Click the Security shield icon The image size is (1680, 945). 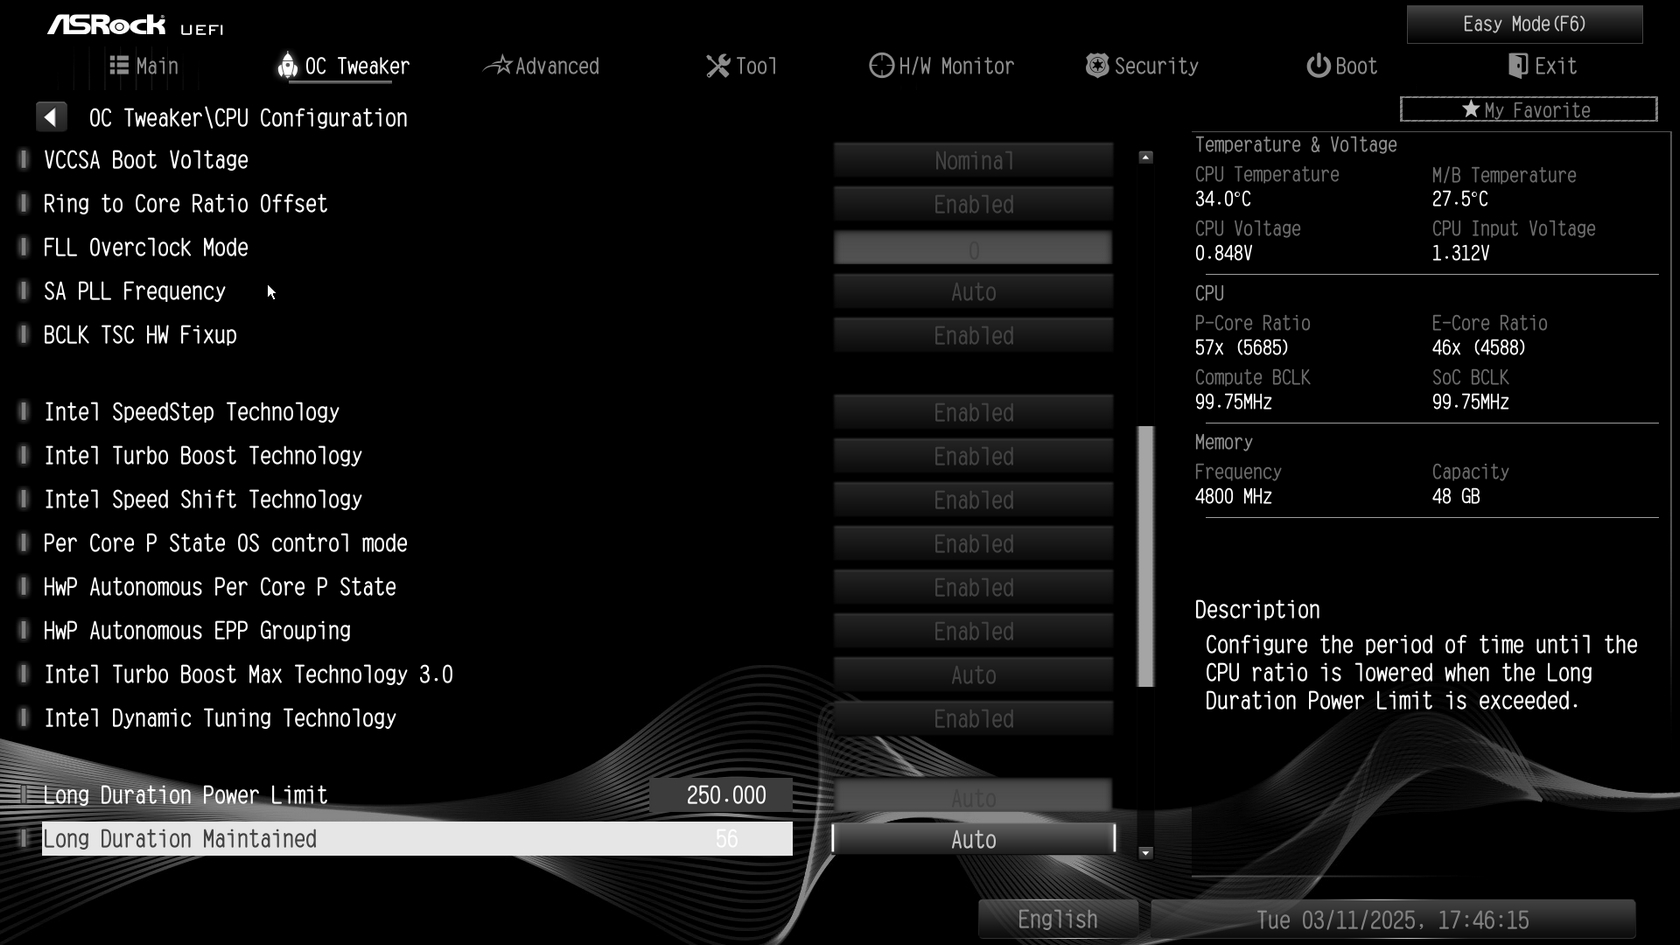[1097, 65]
